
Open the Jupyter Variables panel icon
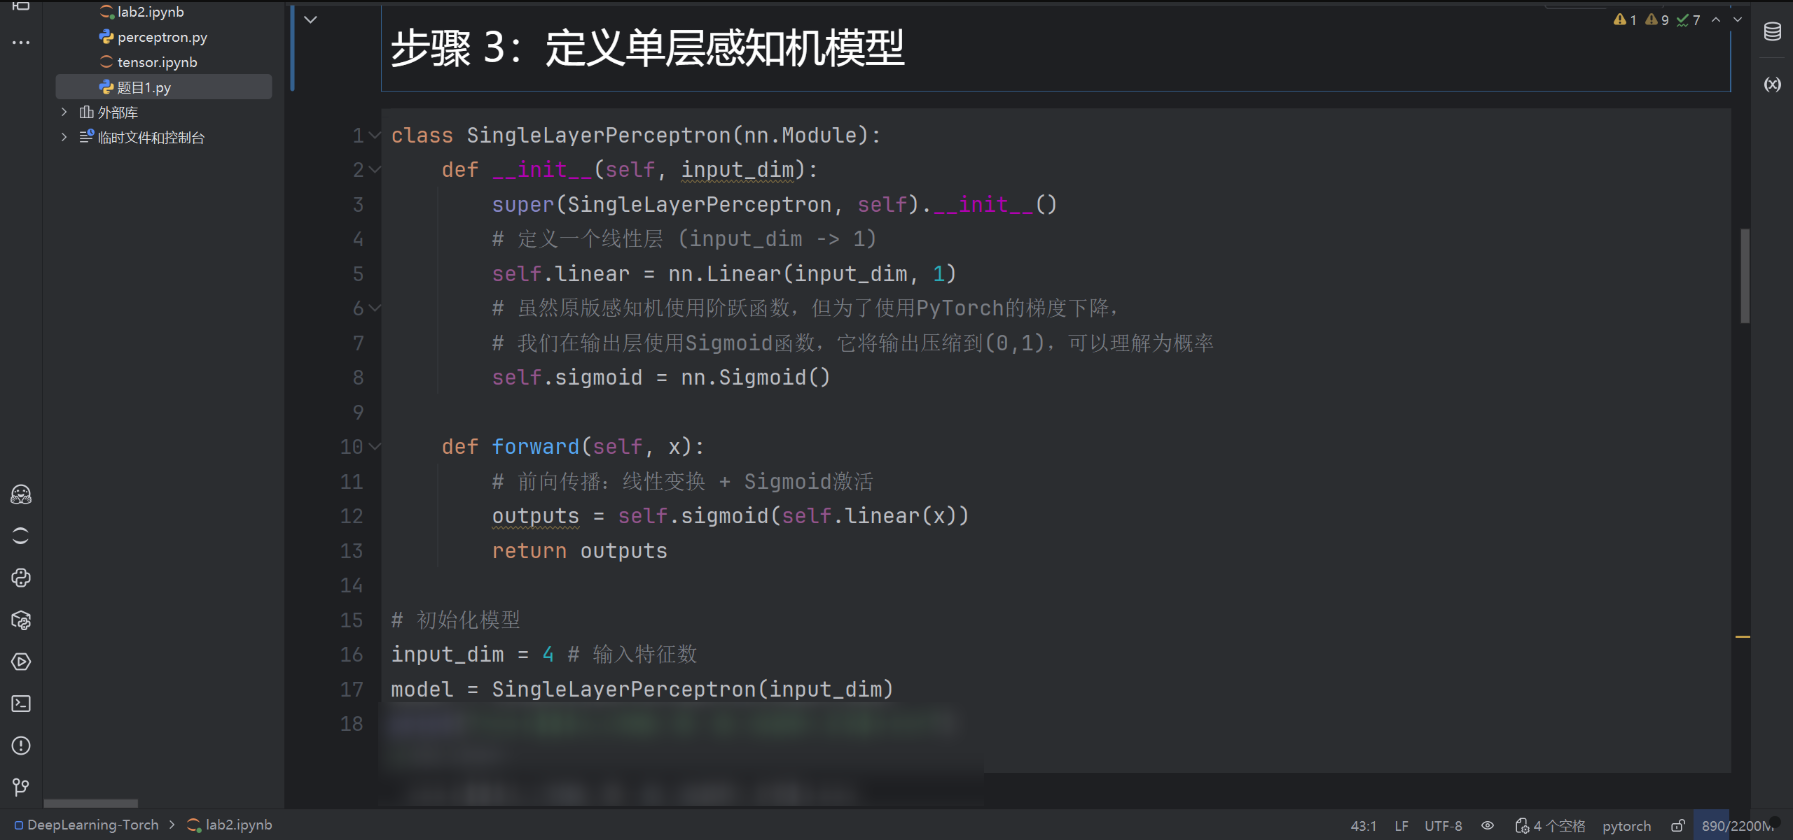point(1772,84)
